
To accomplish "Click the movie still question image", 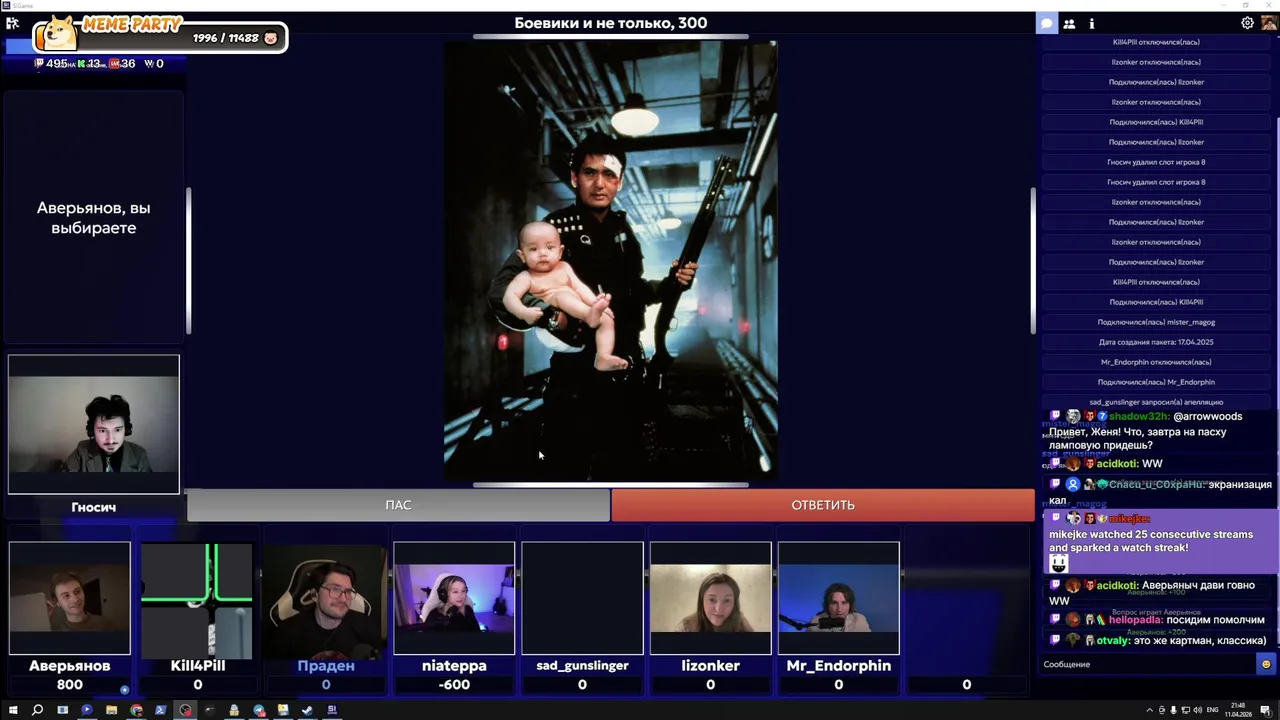I will pos(610,260).
